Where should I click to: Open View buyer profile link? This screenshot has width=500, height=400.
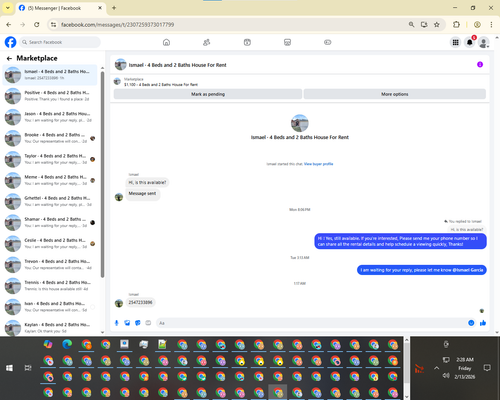(318, 164)
